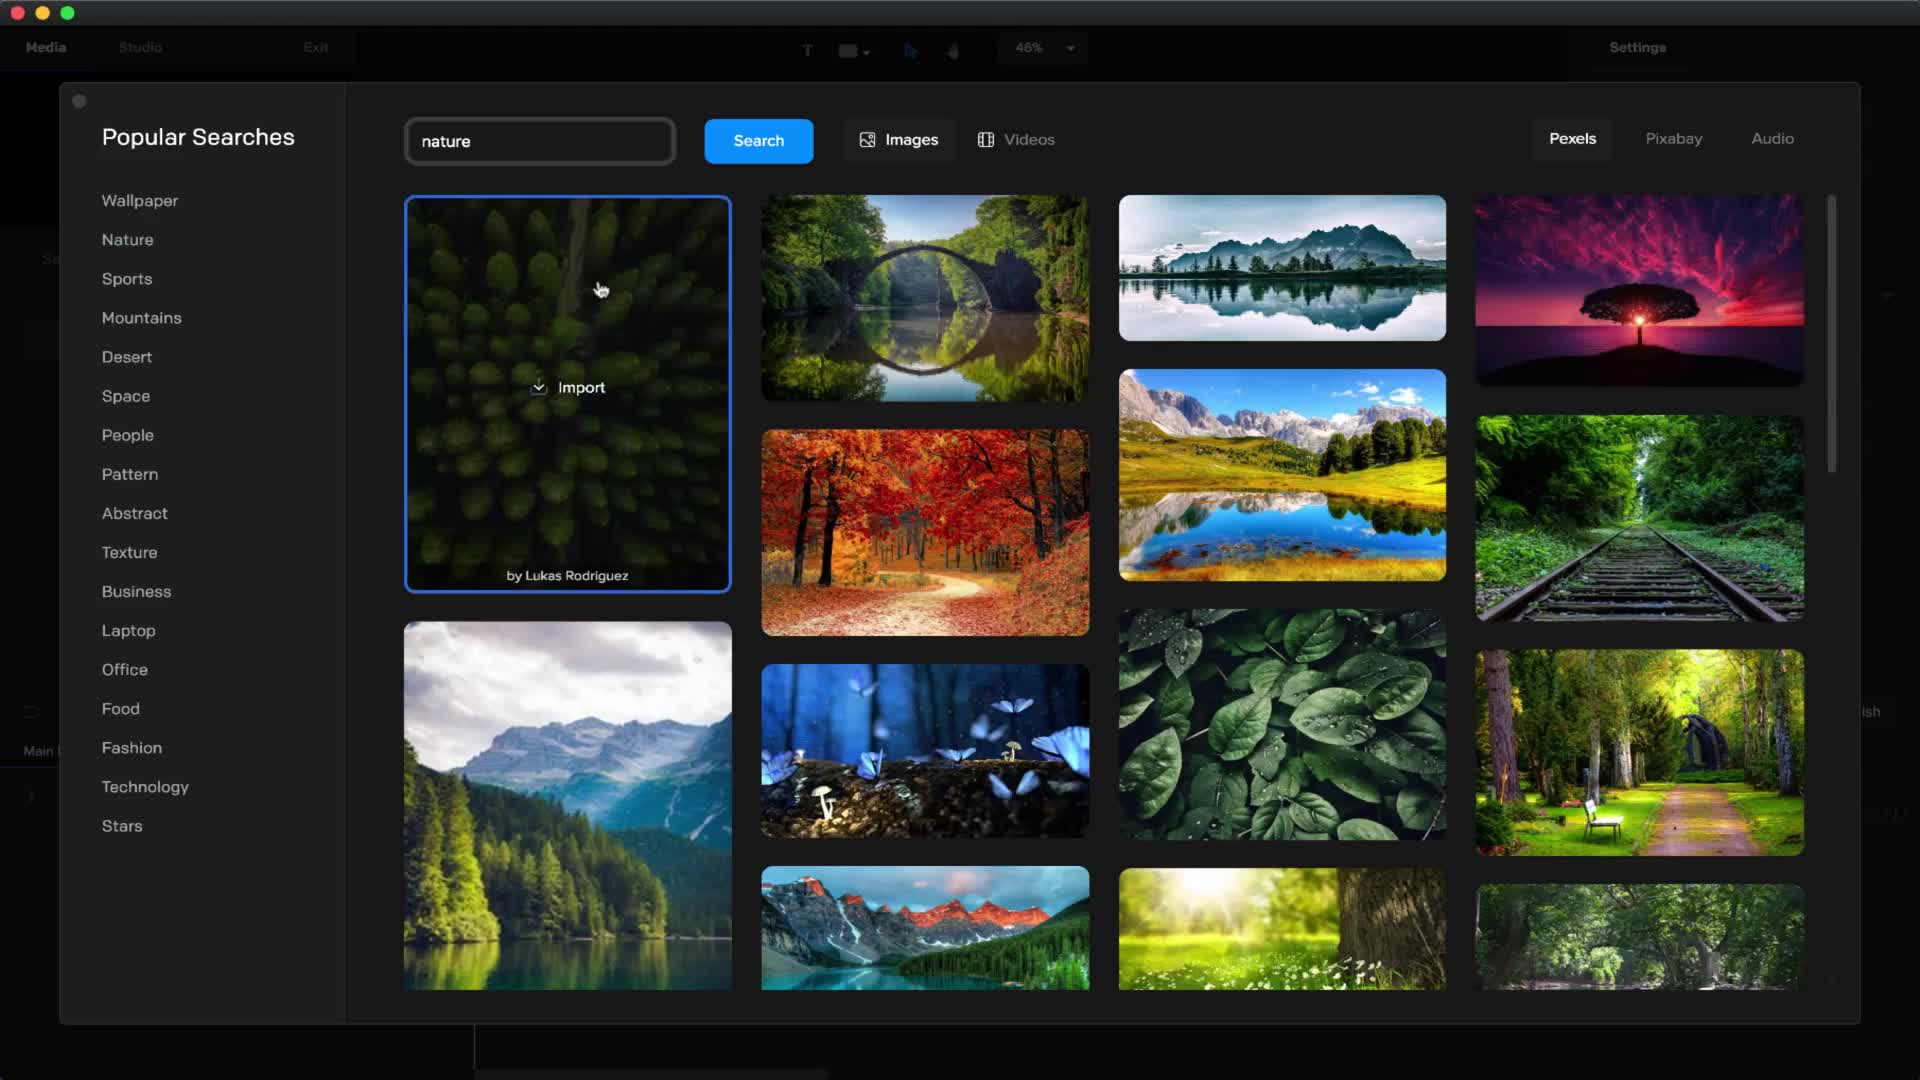Click the Search button
The height and width of the screenshot is (1080, 1920).
click(x=758, y=141)
